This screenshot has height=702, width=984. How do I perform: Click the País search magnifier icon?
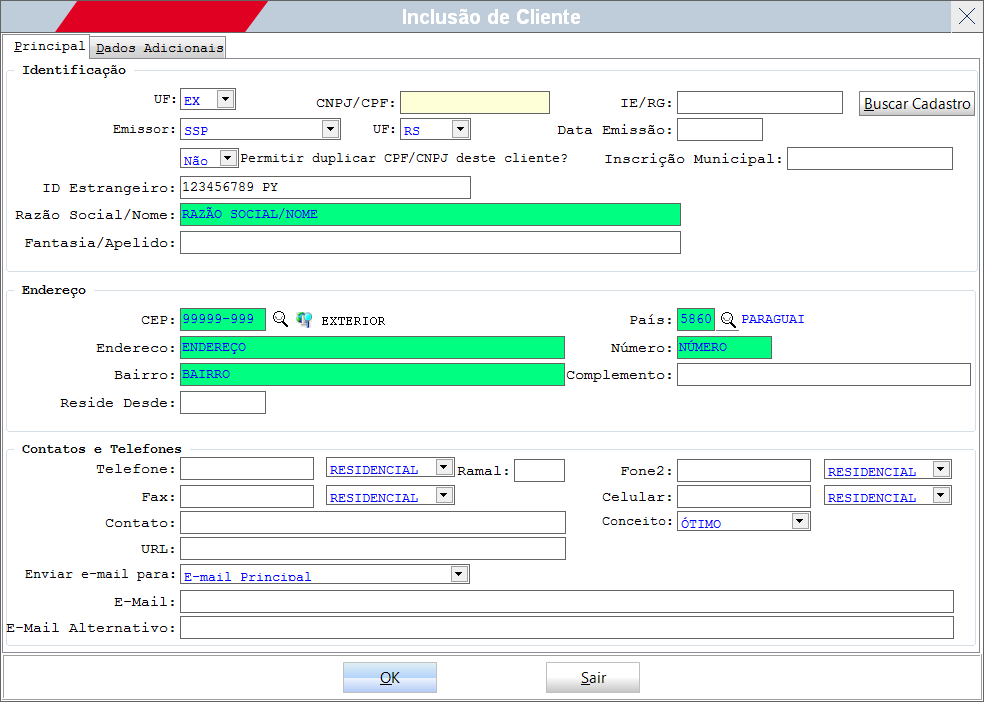728,320
